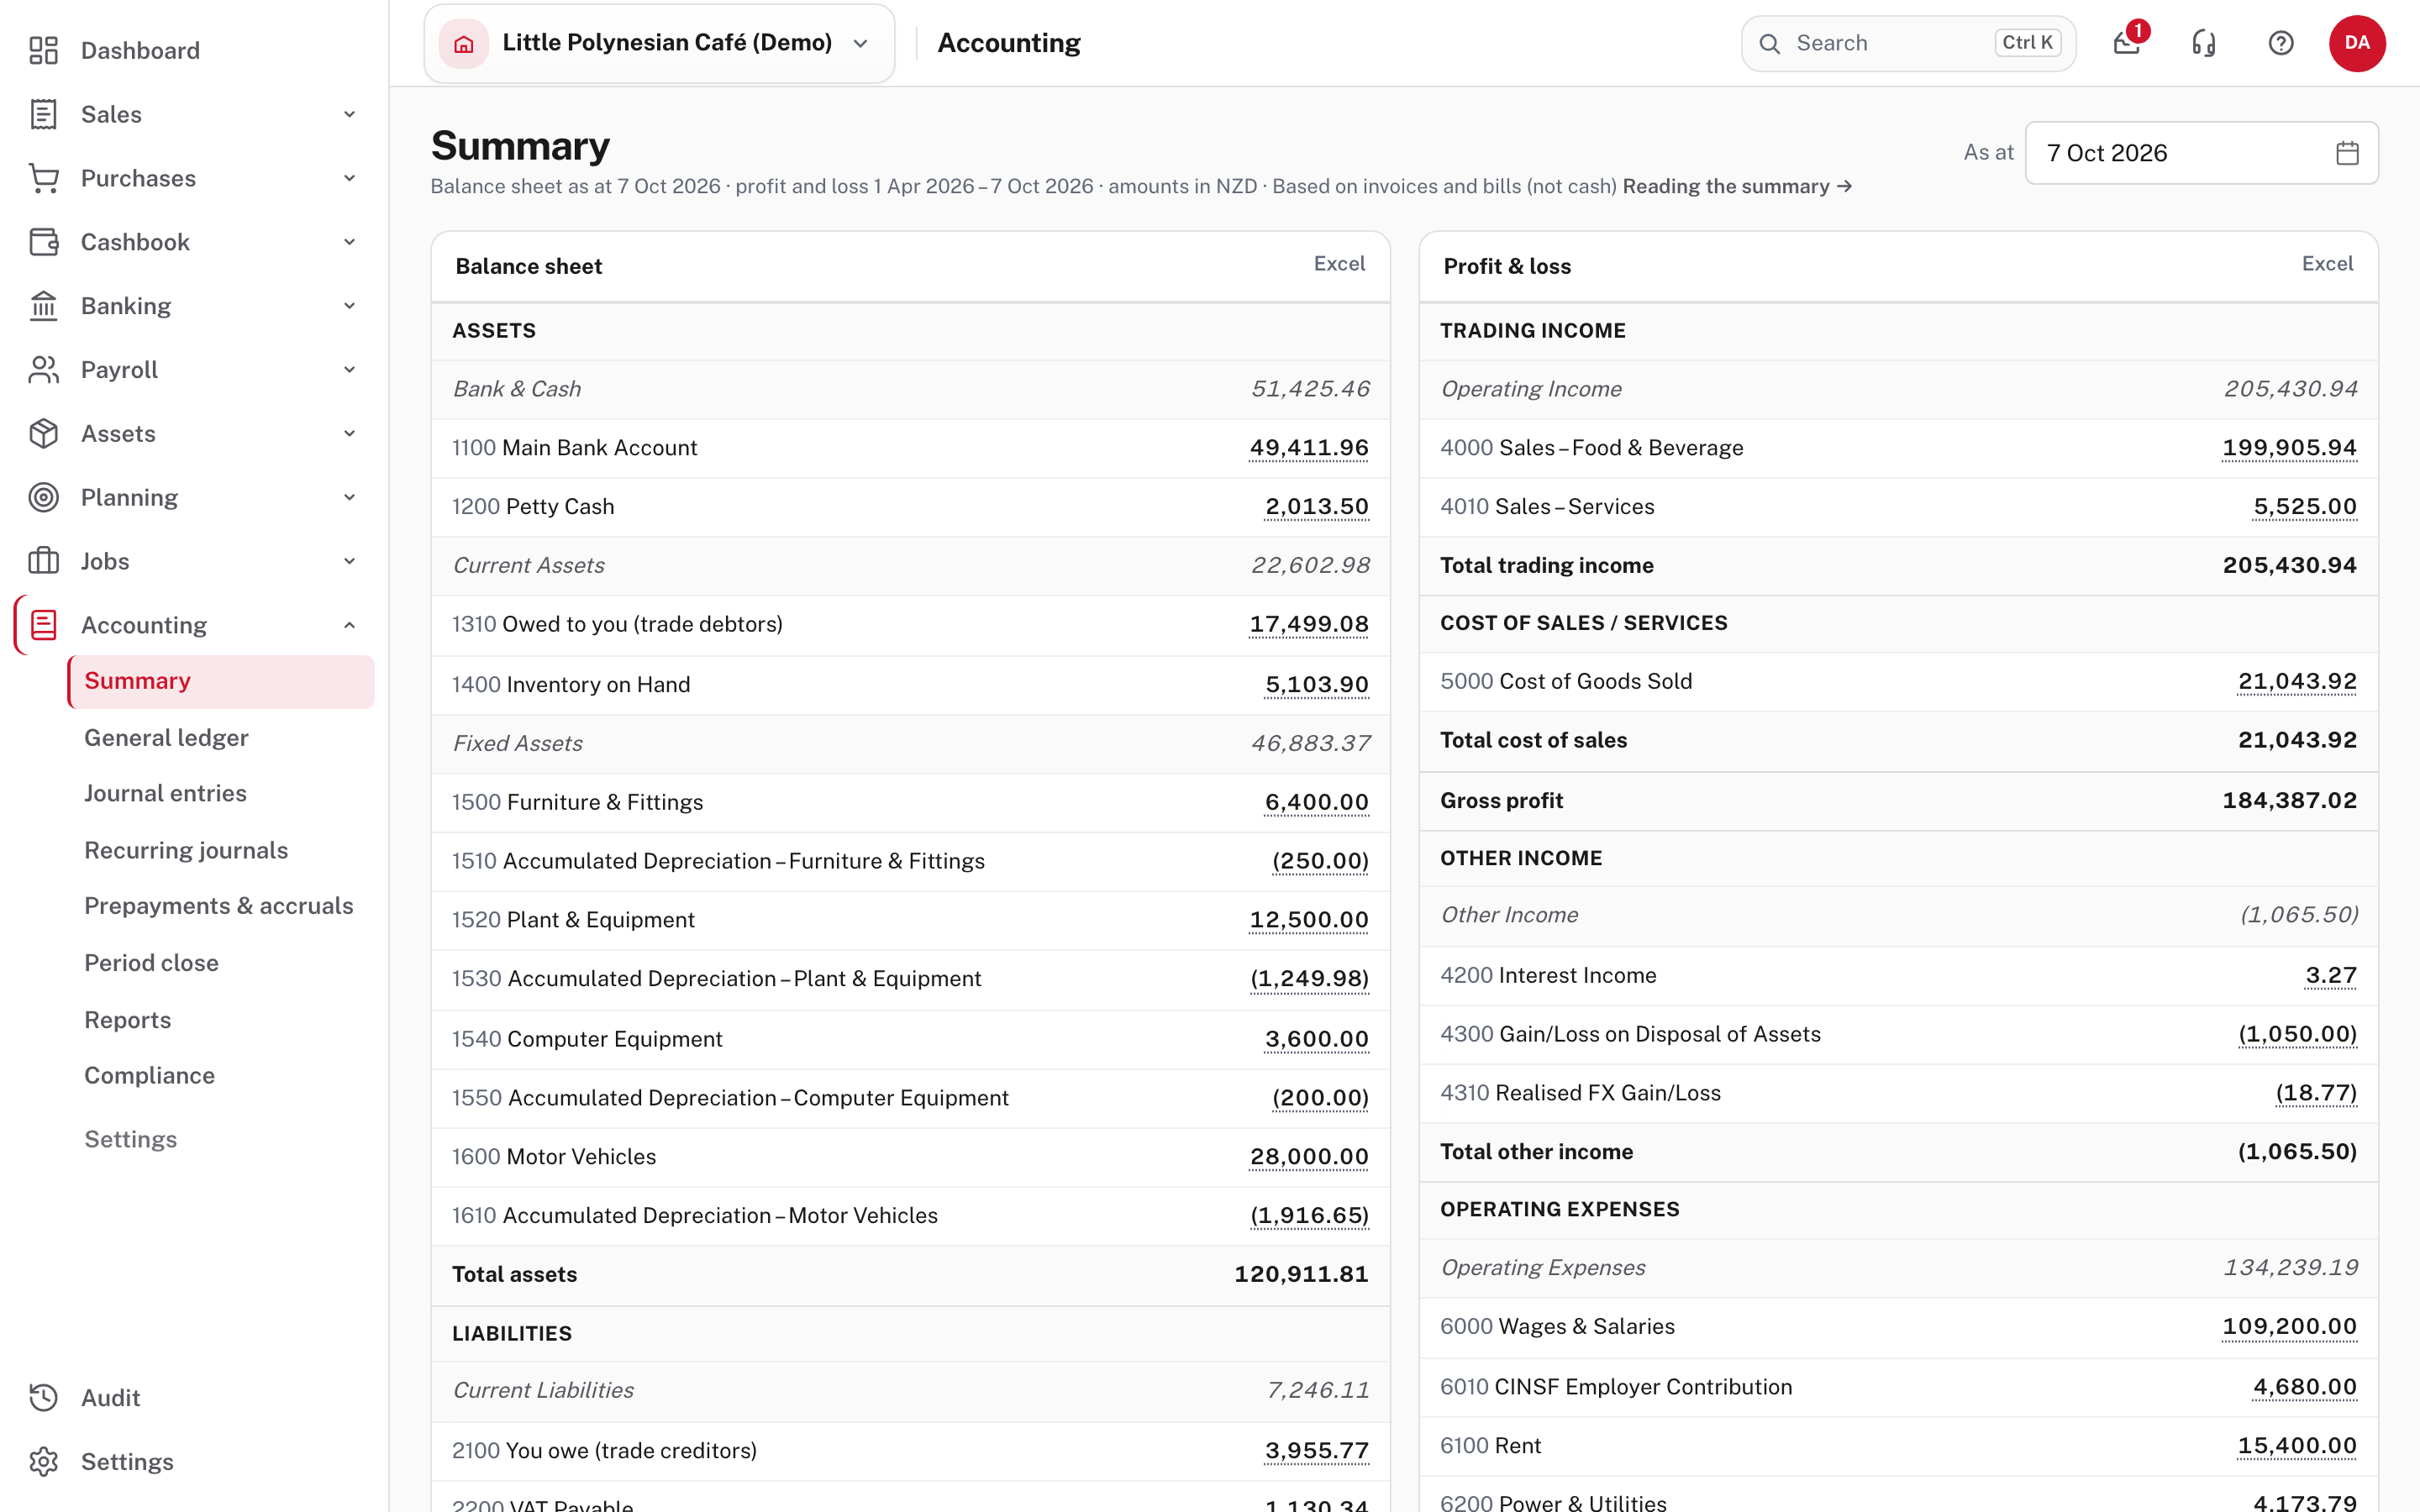Click the Purchases cart icon
2420x1512 pixels.
pos(43,178)
